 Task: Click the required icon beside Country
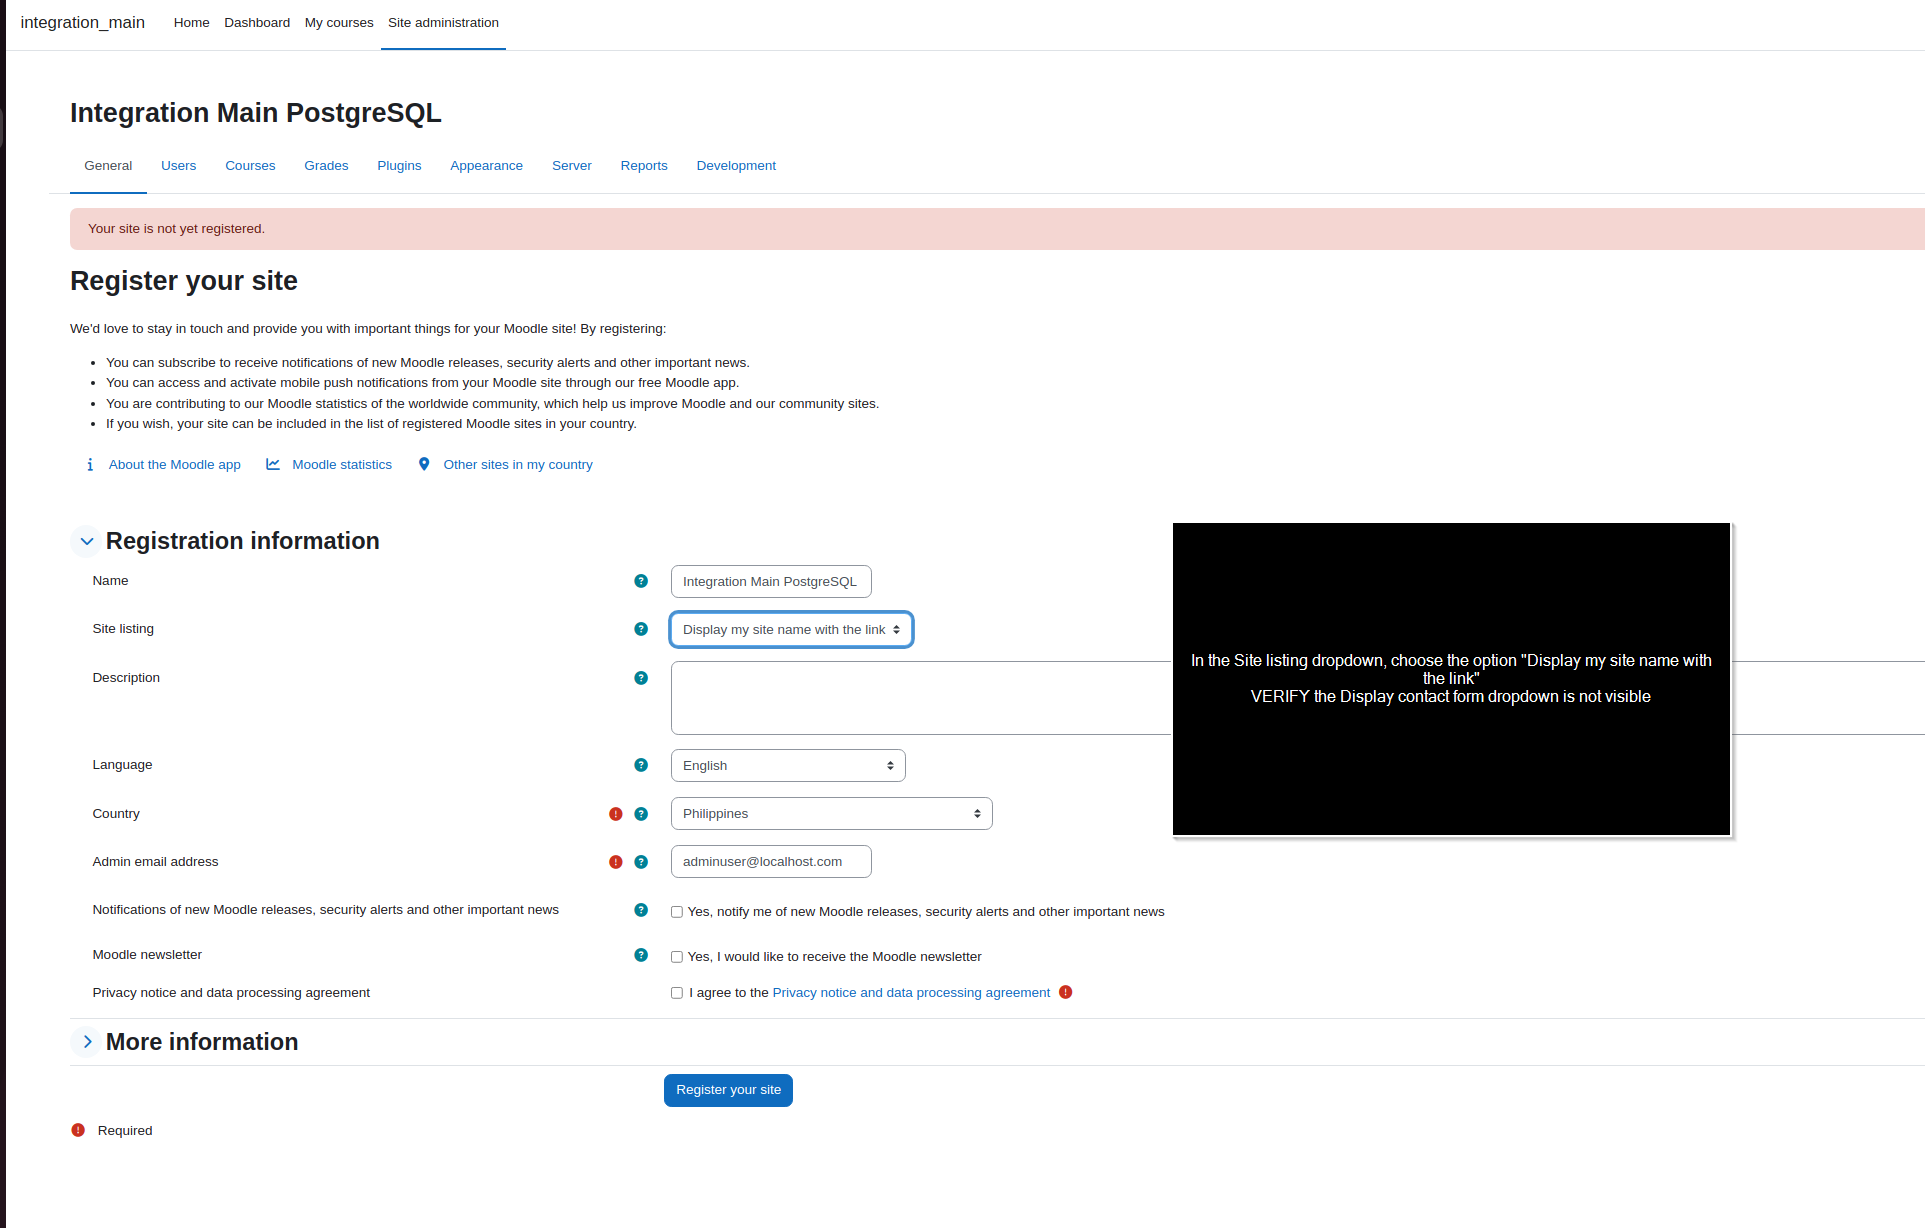click(x=616, y=814)
